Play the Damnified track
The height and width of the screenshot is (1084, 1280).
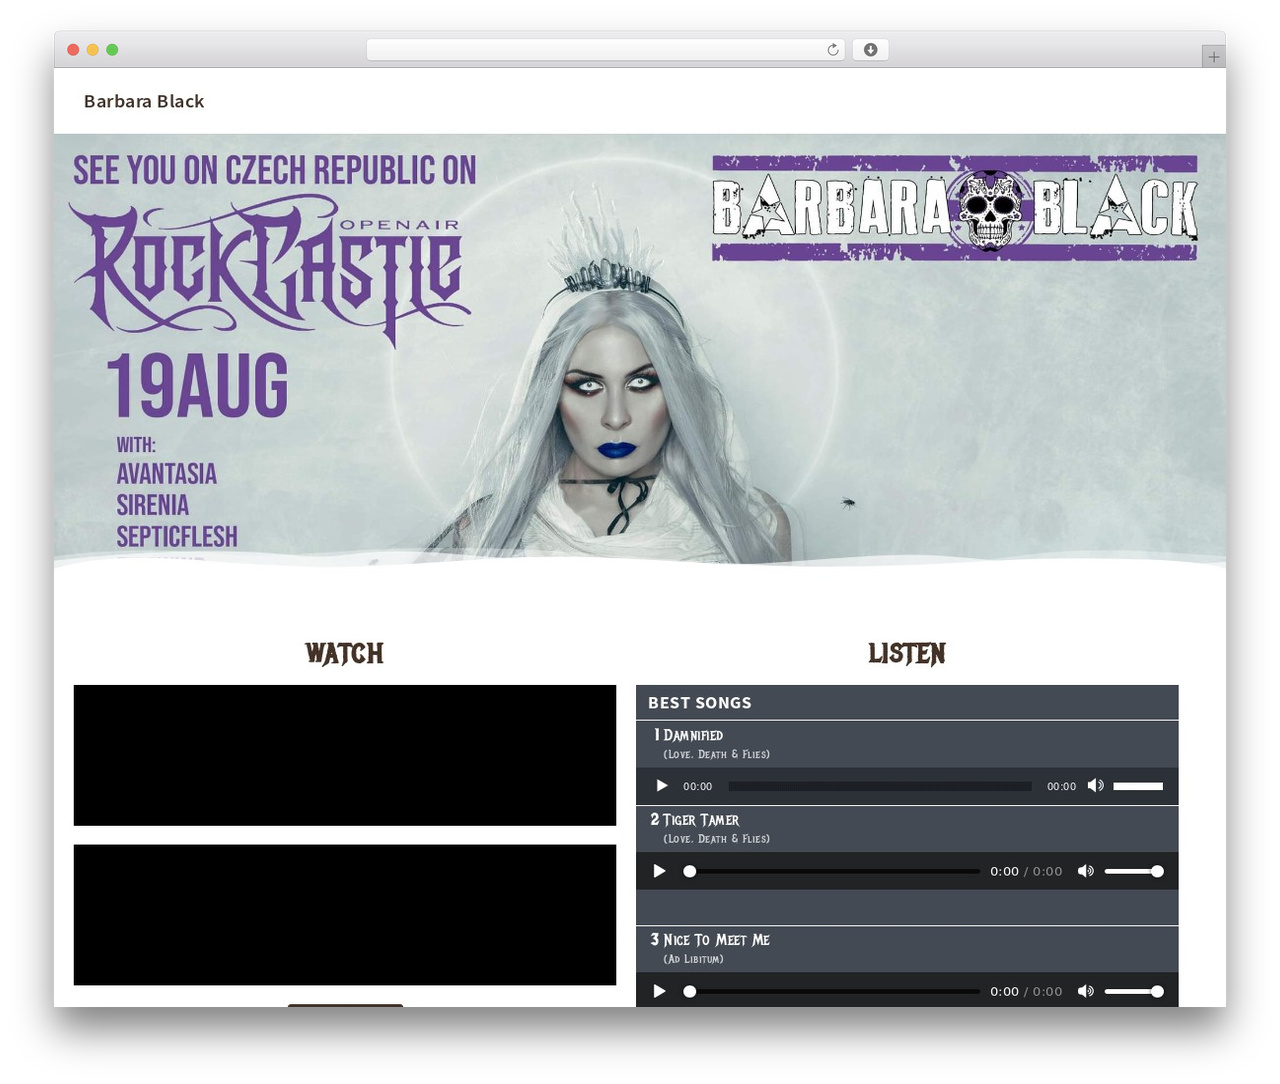pyautogui.click(x=661, y=786)
